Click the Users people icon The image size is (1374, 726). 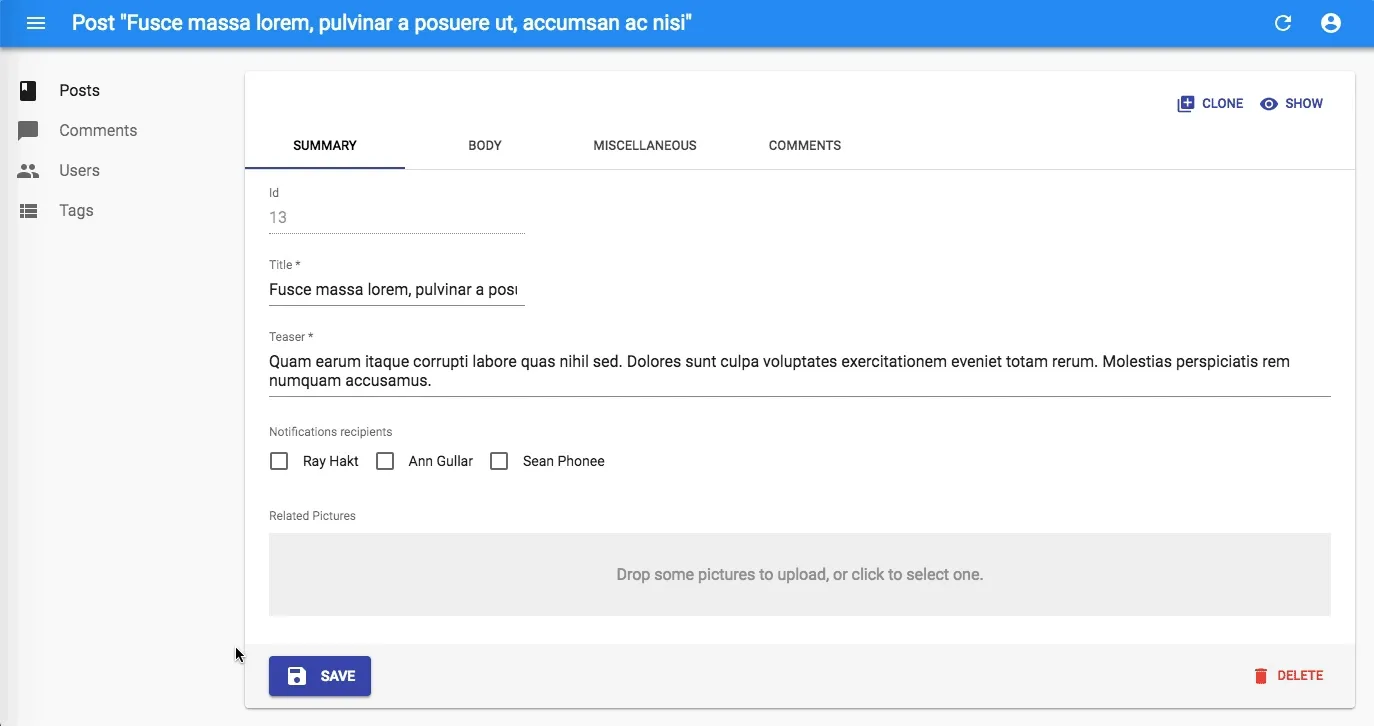coord(28,171)
